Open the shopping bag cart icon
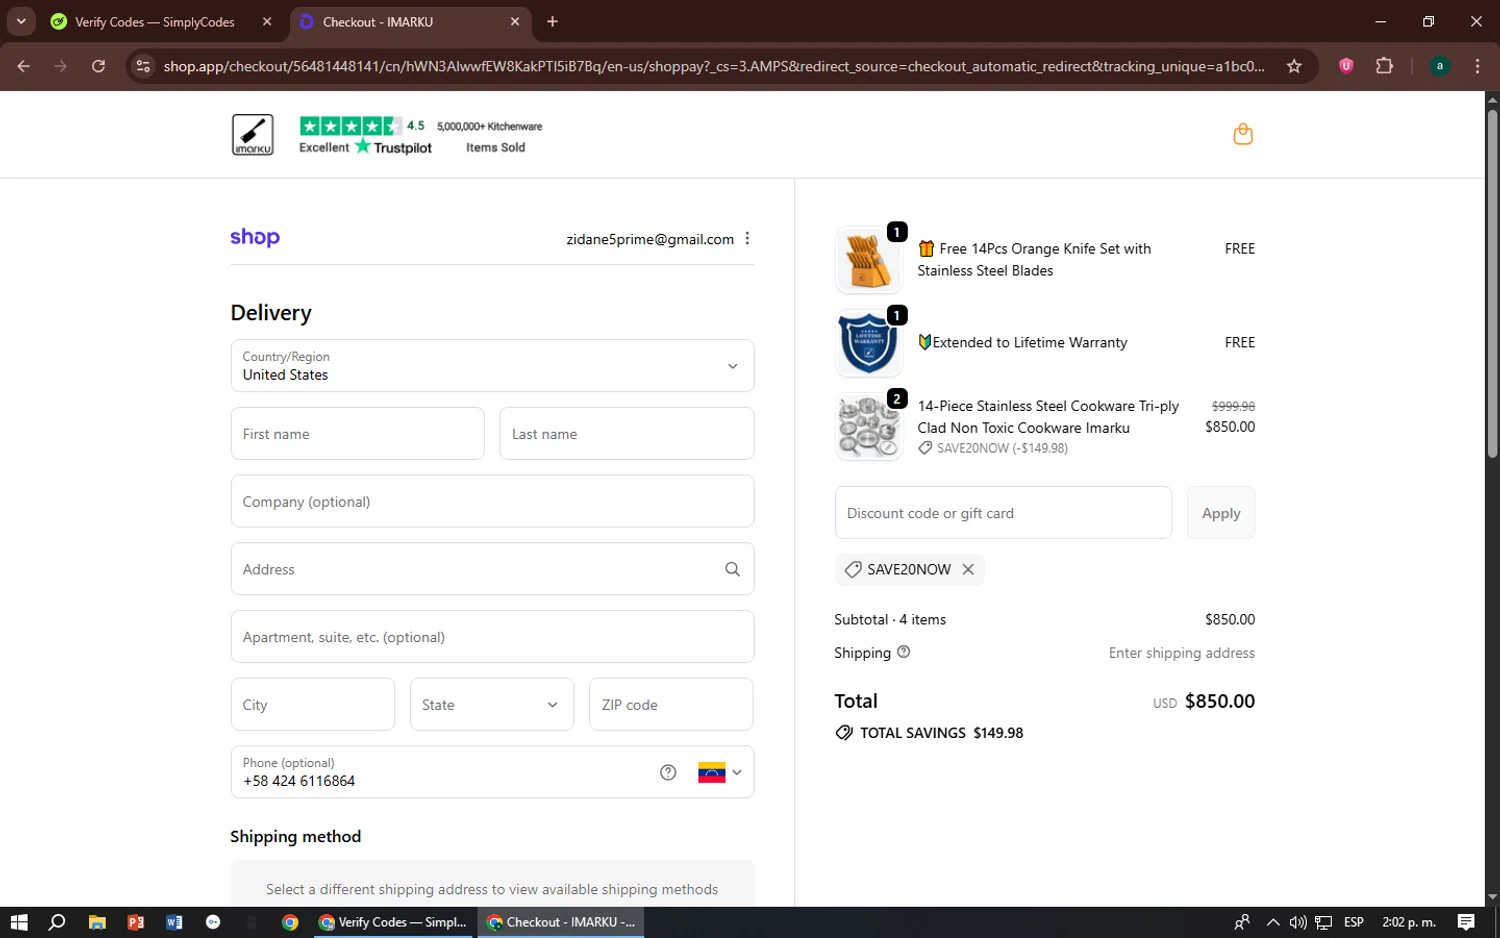 point(1243,134)
